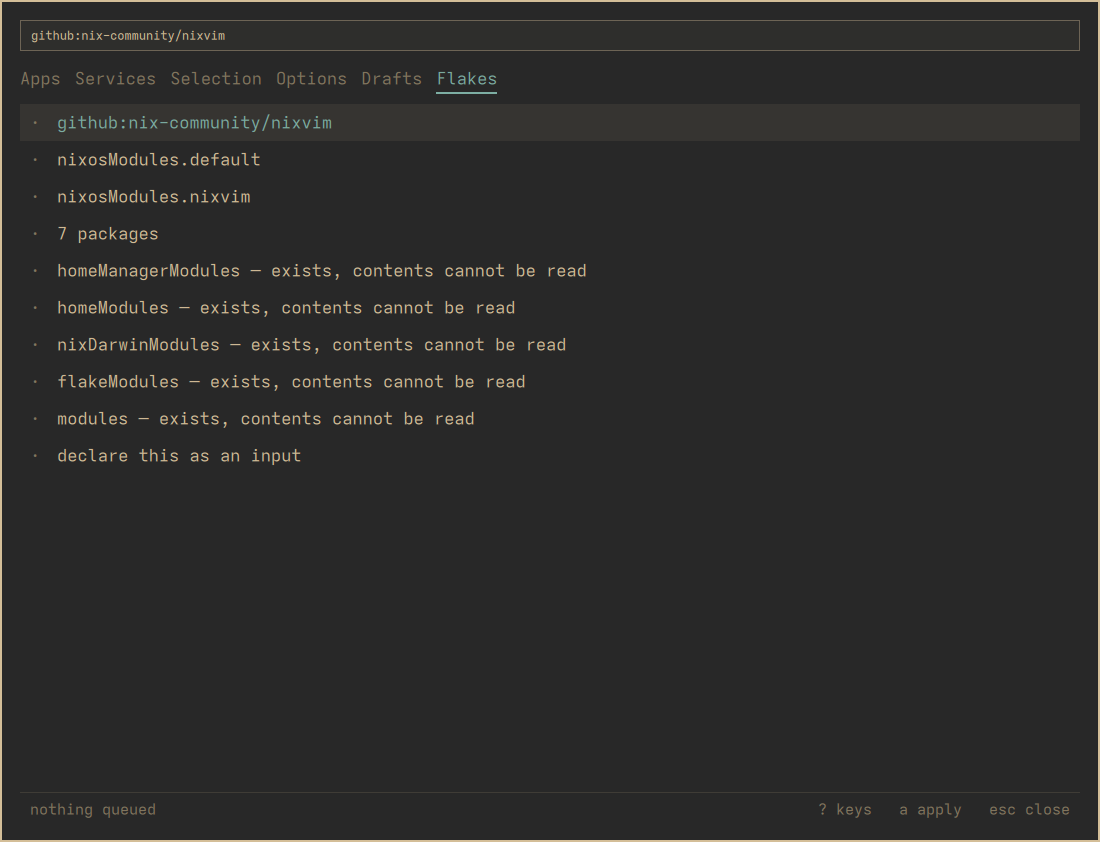
Task: Click the nothing queued status text
Action: [93, 810]
